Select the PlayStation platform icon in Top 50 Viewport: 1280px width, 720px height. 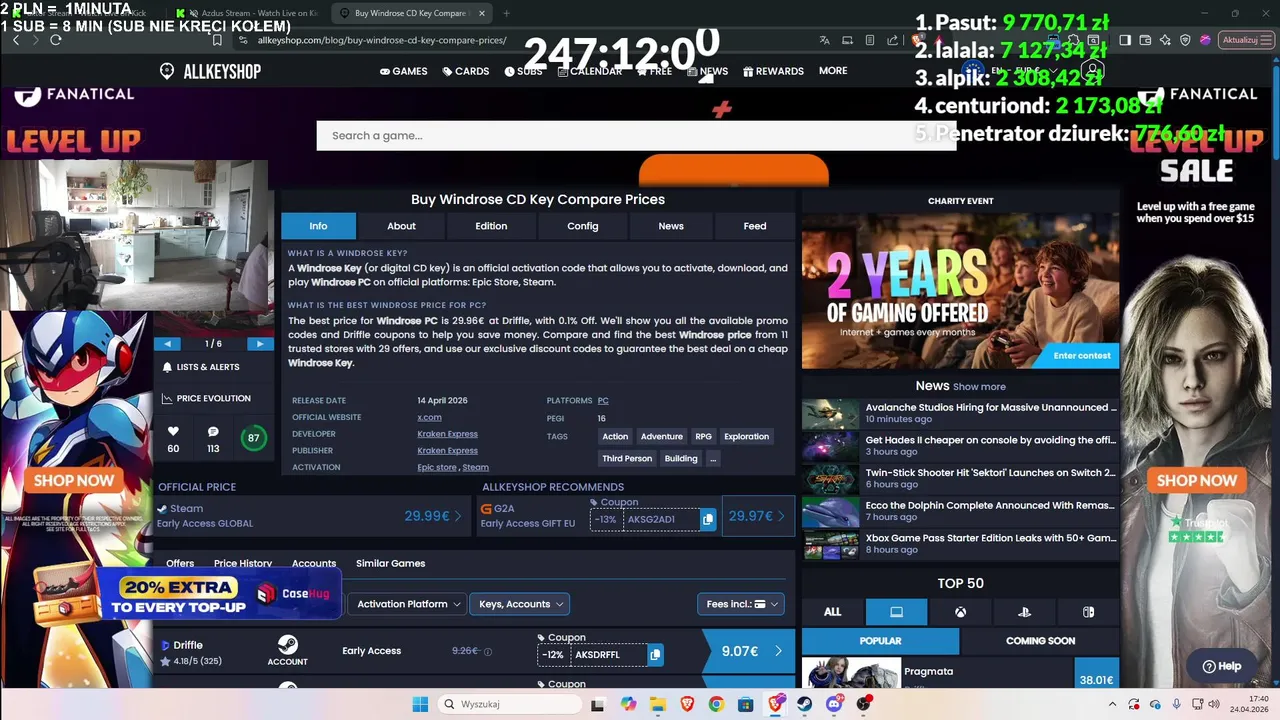(1024, 612)
